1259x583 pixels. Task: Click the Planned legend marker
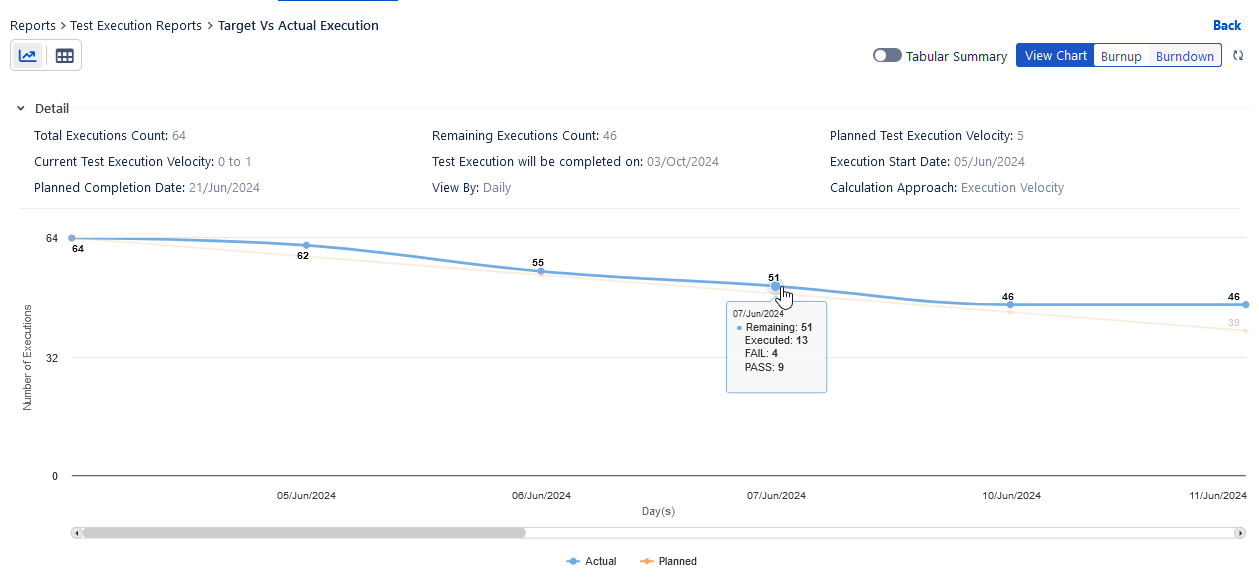point(645,561)
